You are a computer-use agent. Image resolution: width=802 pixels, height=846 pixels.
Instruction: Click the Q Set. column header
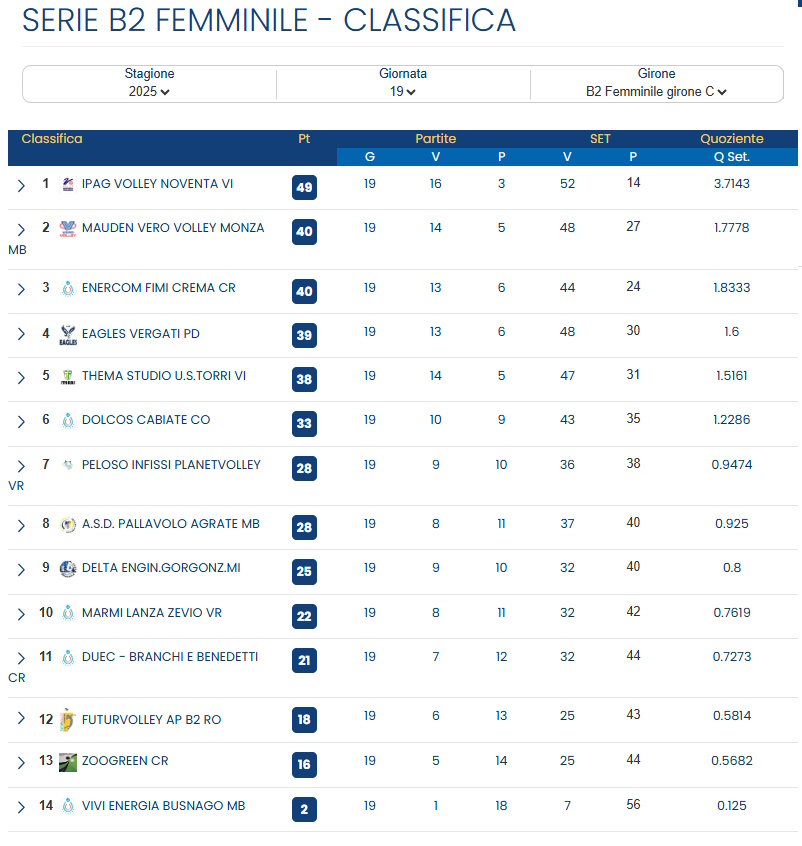[731, 157]
